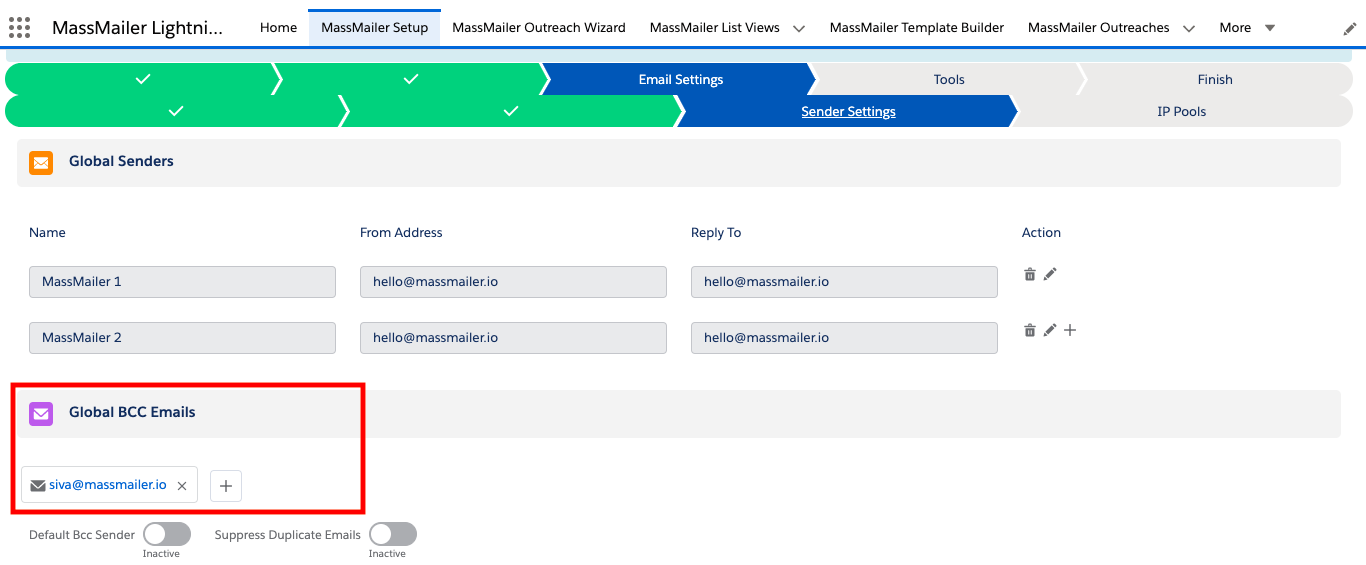This screenshot has height=565, width=1366.
Task: Click first completed checkmark sub-step in lower path
Action: pos(176,111)
